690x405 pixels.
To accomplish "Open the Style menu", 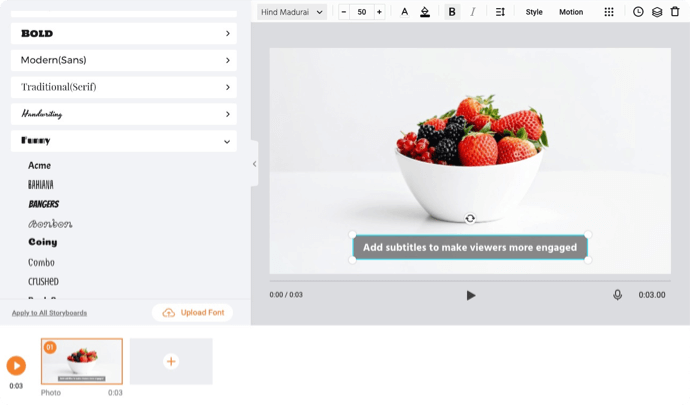I will 534,12.
